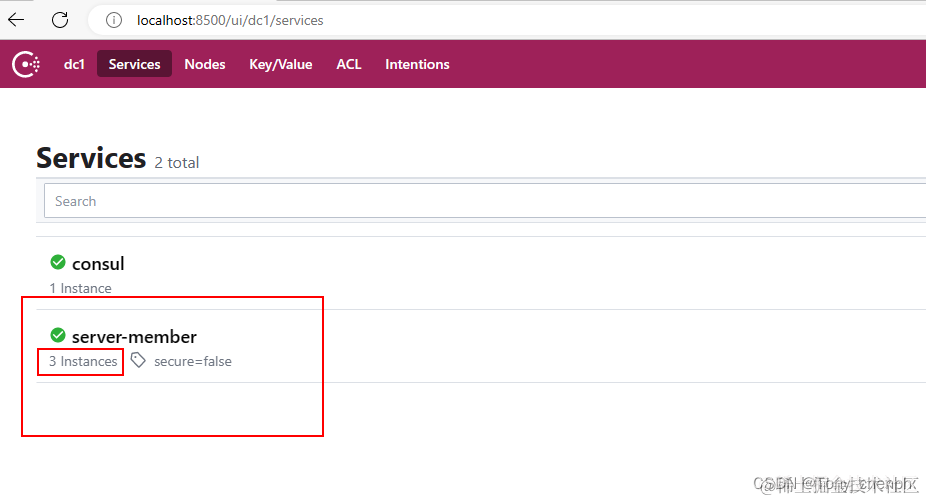
Task: Open the Key/Value tab
Action: tap(281, 64)
